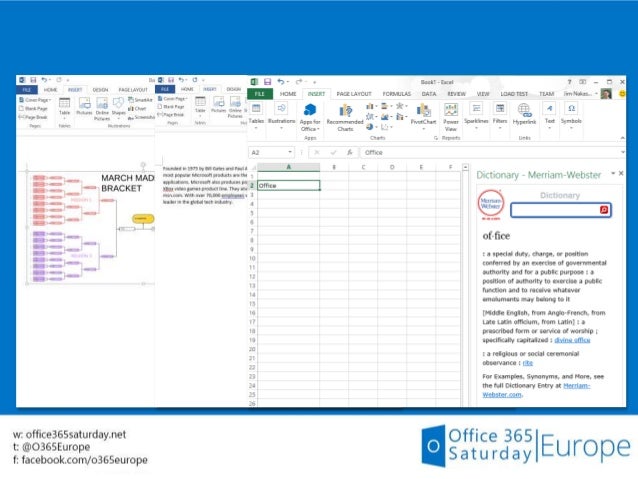Open the Charts group dialog launcher
This screenshot has width=638, height=479.
click(436, 138)
